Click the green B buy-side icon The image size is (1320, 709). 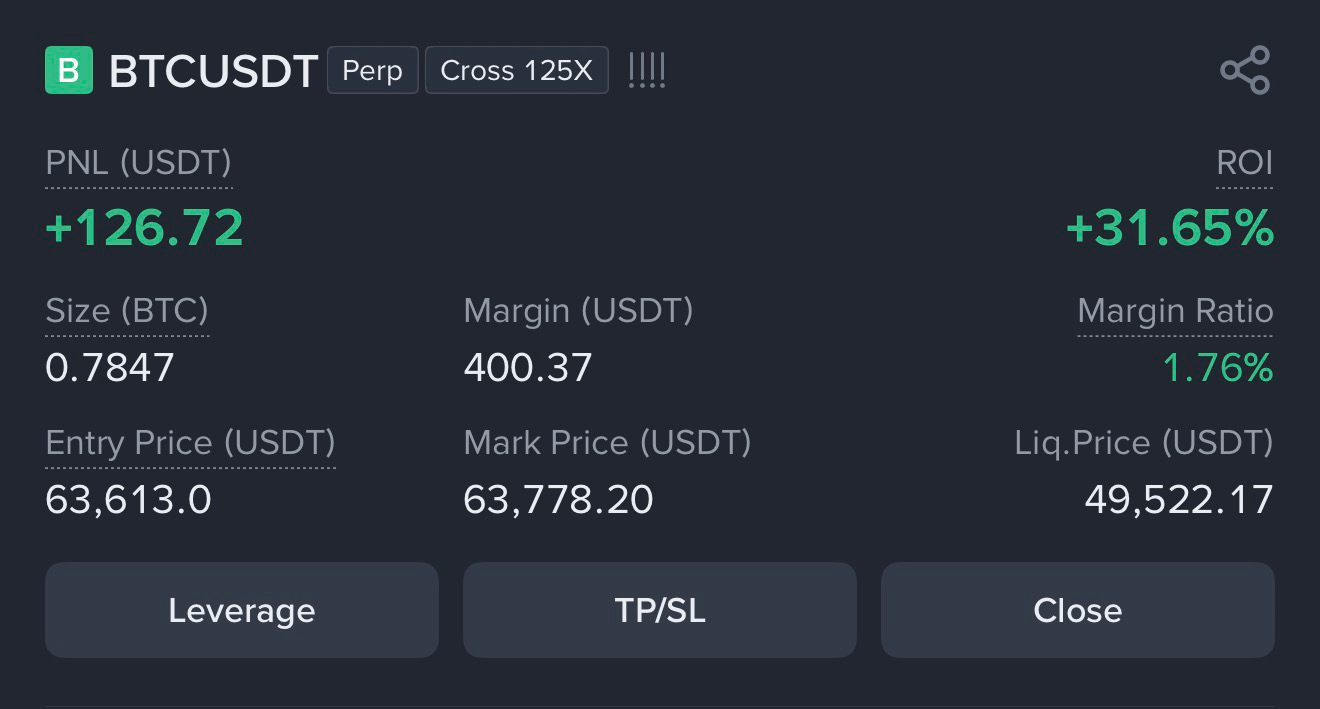pos(69,70)
